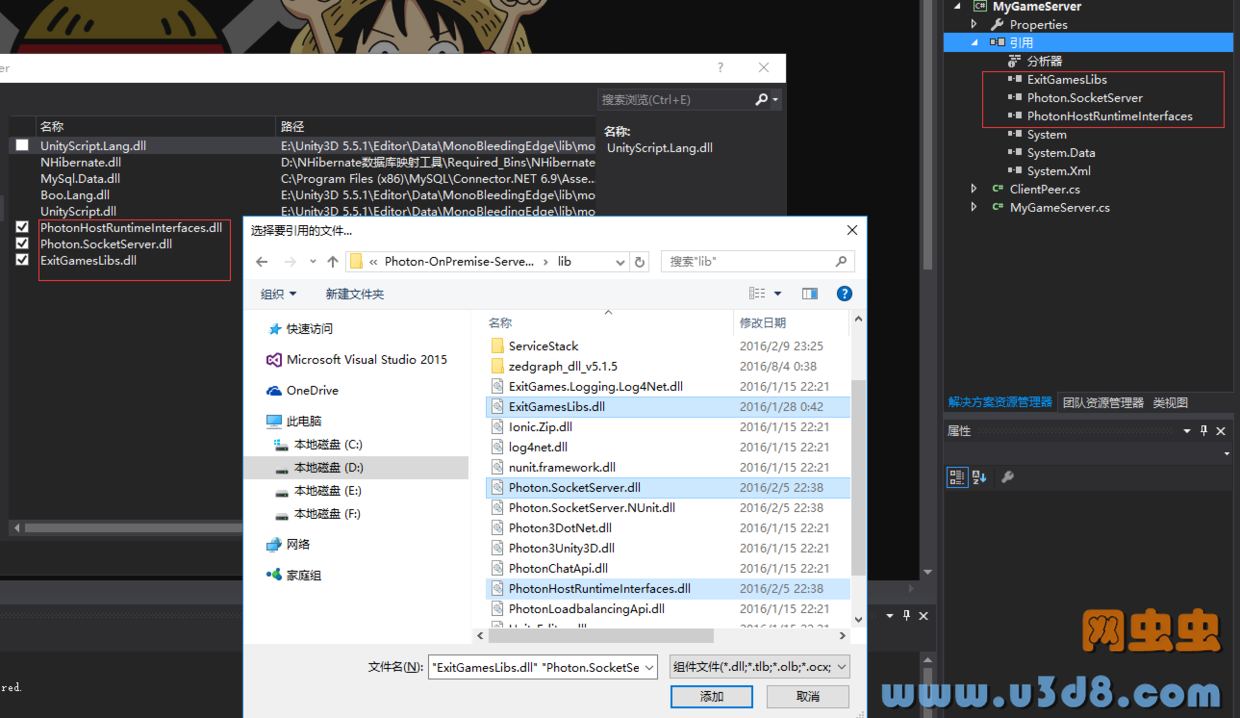
Task: Open the file type filter dropdown
Action: point(760,667)
